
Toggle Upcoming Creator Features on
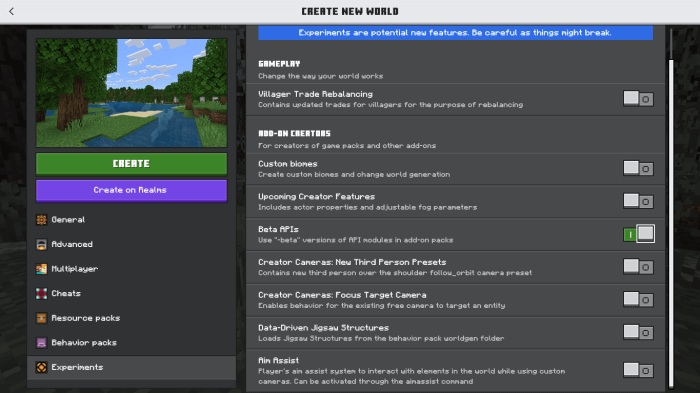638,201
